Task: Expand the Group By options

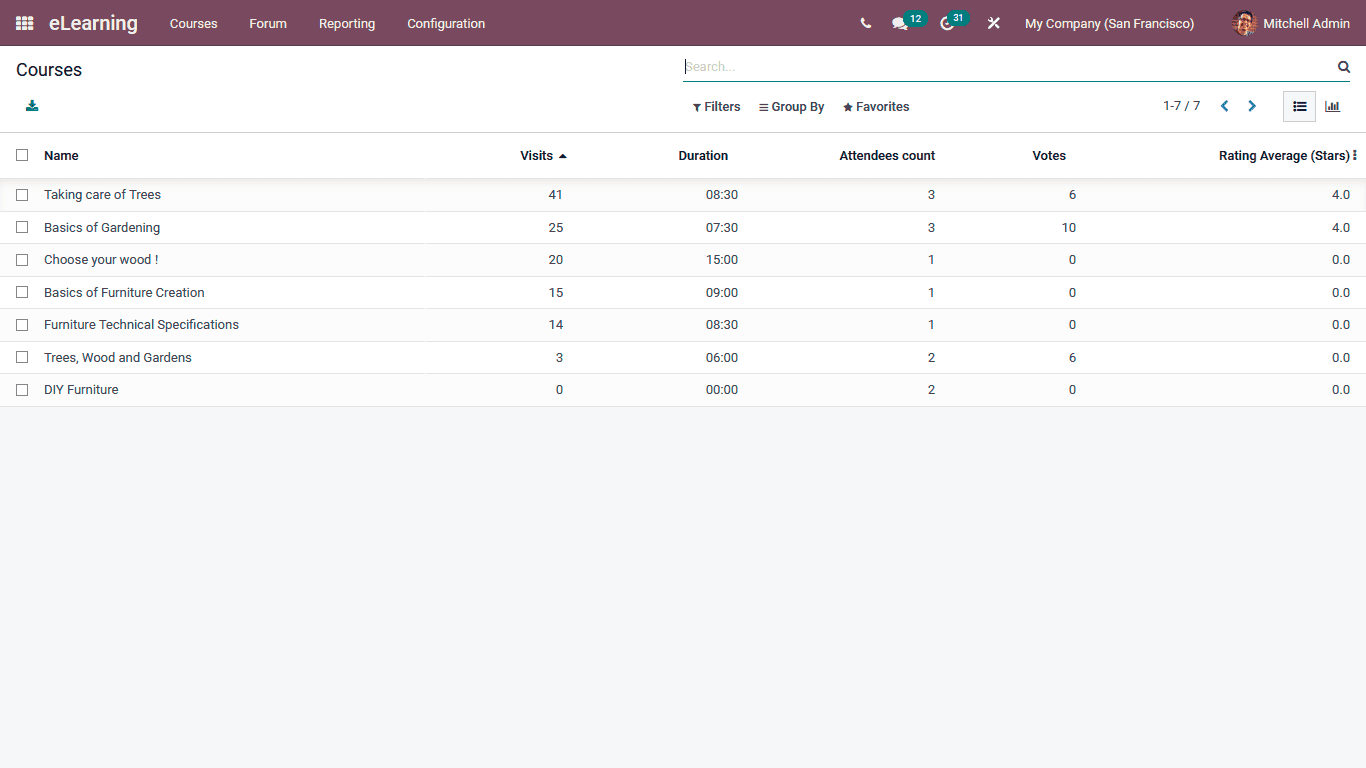Action: coord(791,106)
